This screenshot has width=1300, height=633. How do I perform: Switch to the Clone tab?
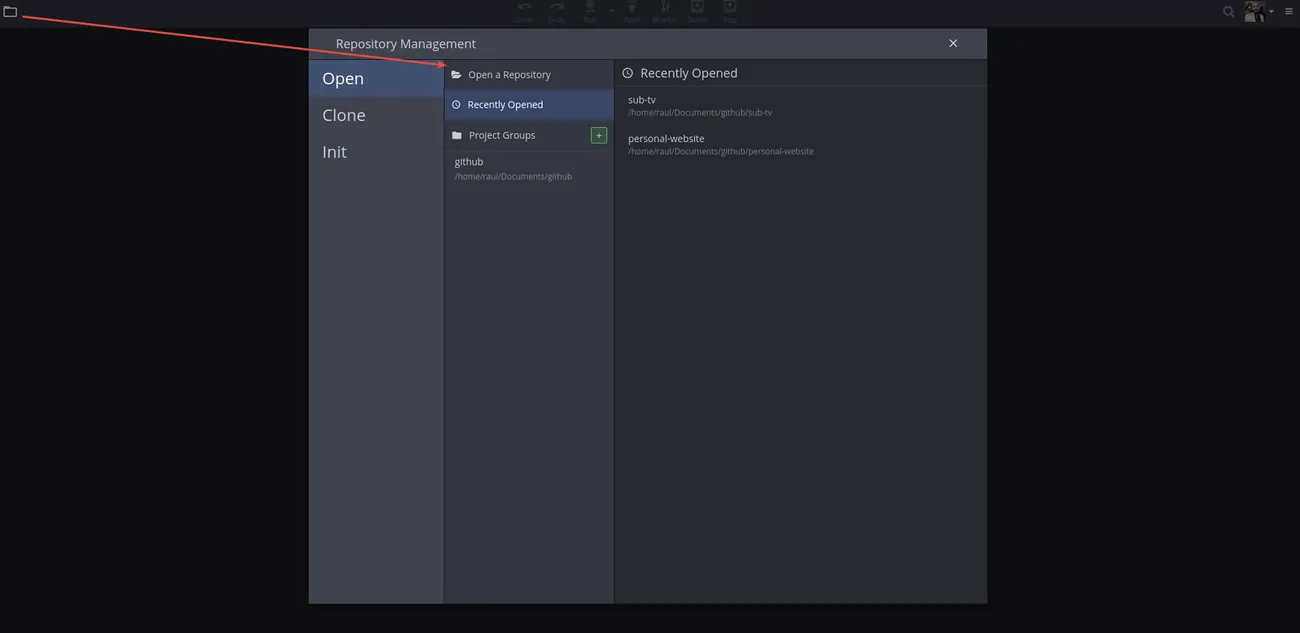[376, 115]
